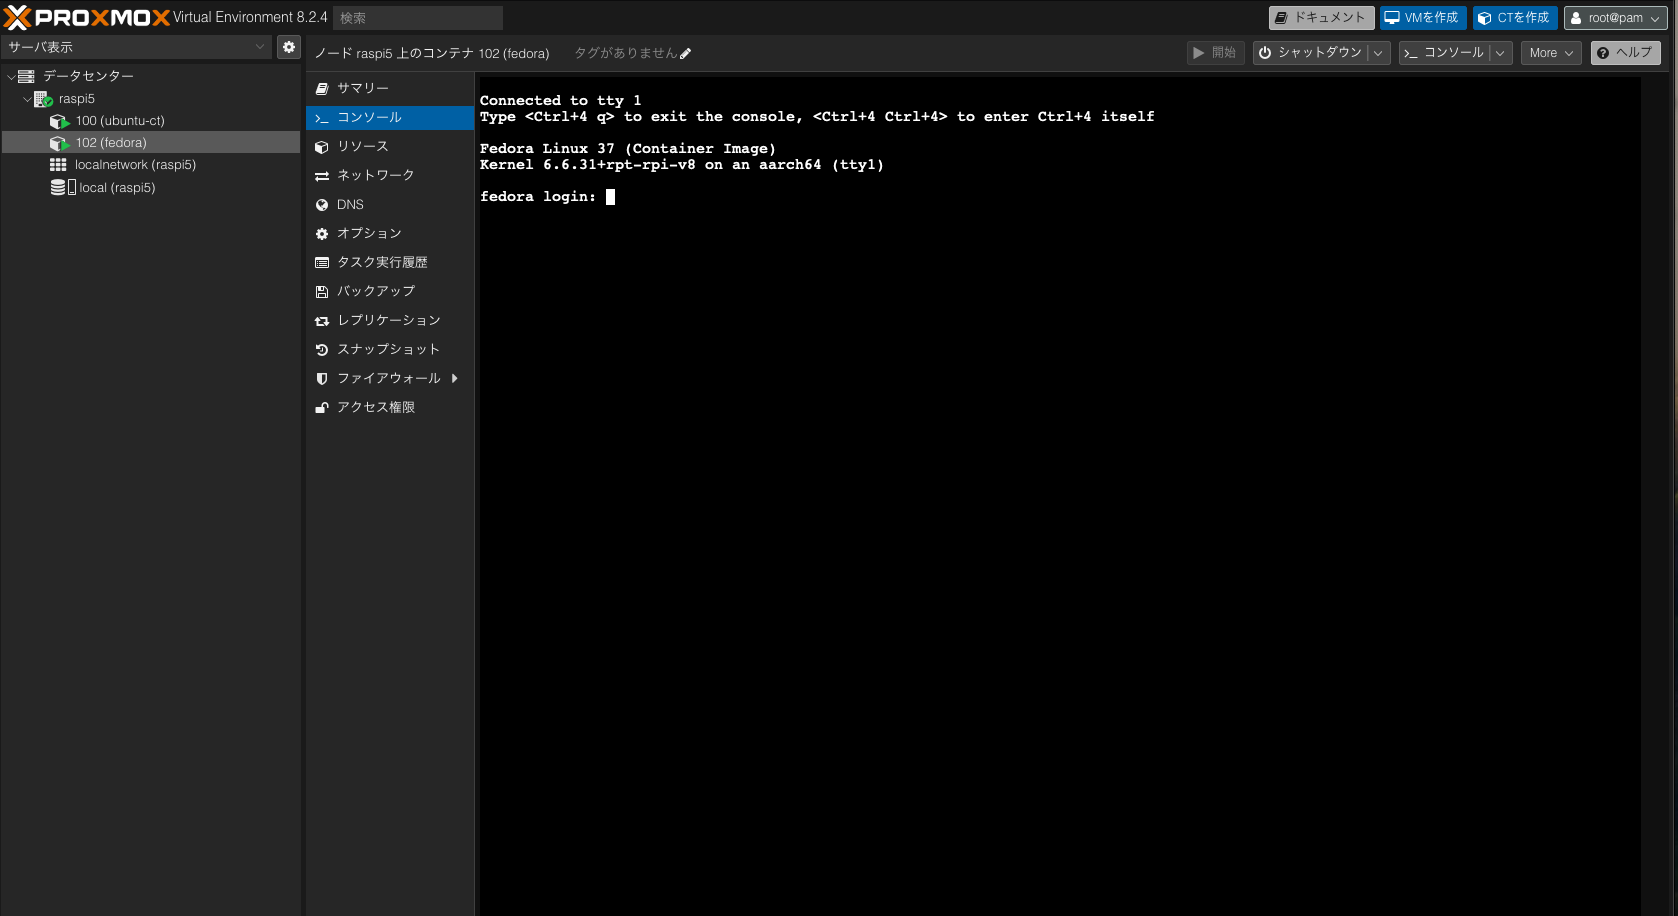Image resolution: width=1678 pixels, height=916 pixels.
Task: Click the タグがありません tag label
Action: click(x=625, y=53)
